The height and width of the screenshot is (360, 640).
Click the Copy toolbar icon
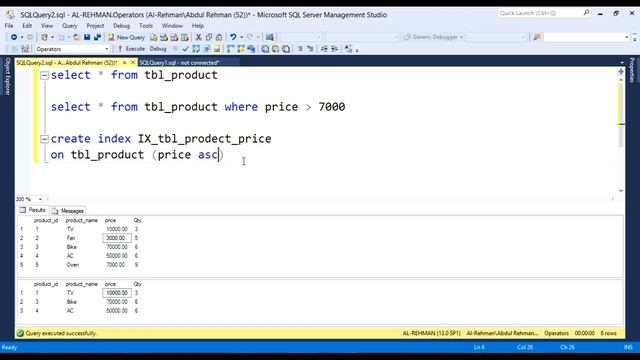209,37
